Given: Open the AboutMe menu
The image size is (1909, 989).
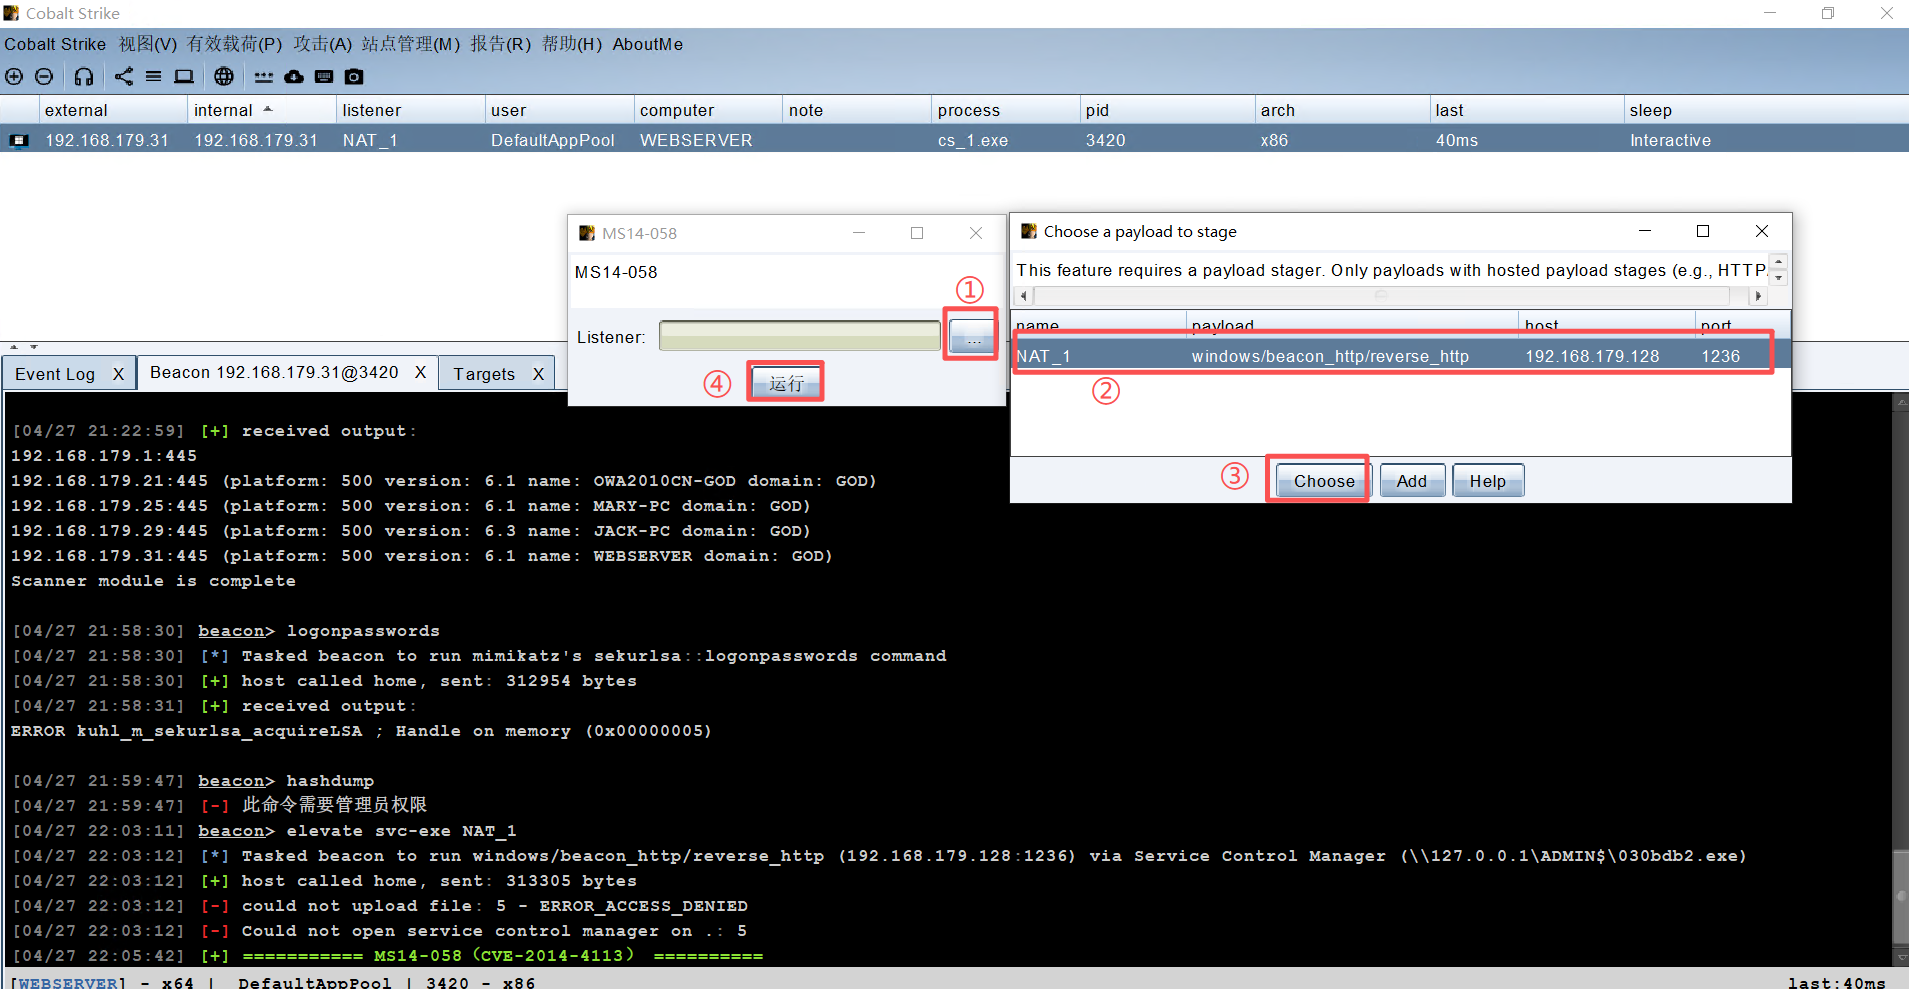Looking at the screenshot, I should (x=647, y=44).
